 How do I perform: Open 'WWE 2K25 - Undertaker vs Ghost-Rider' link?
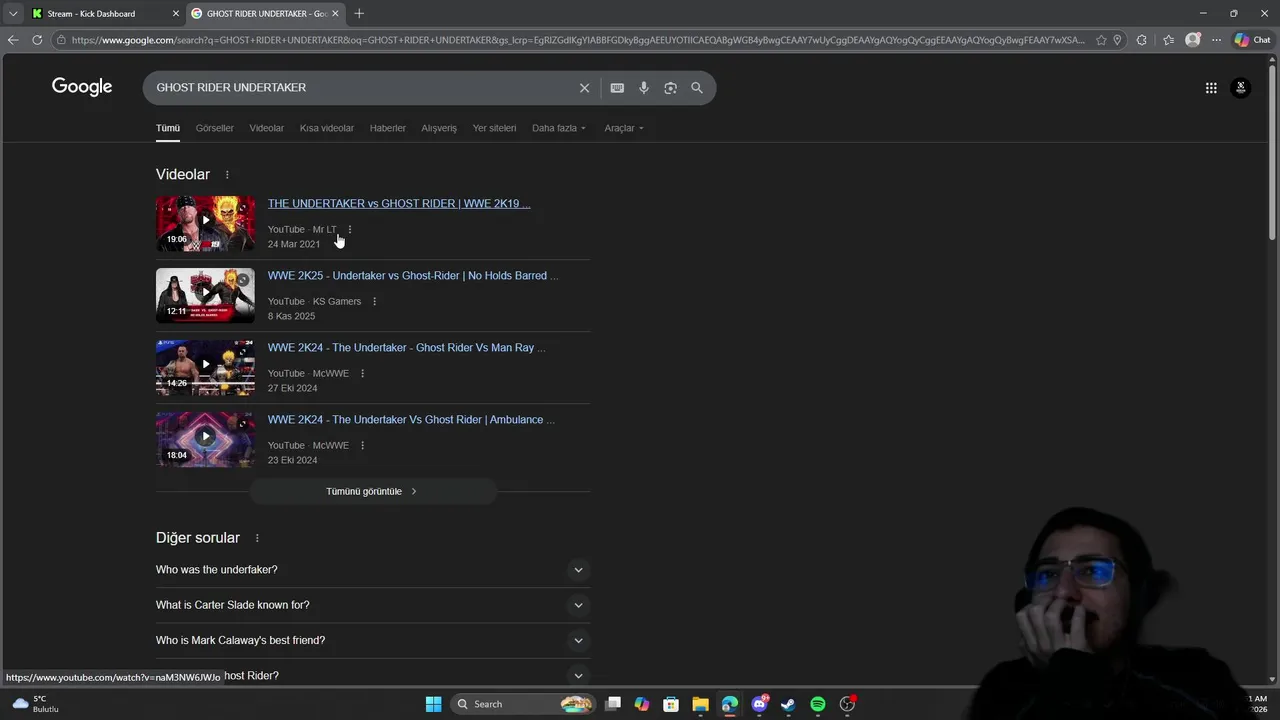[x=413, y=276]
